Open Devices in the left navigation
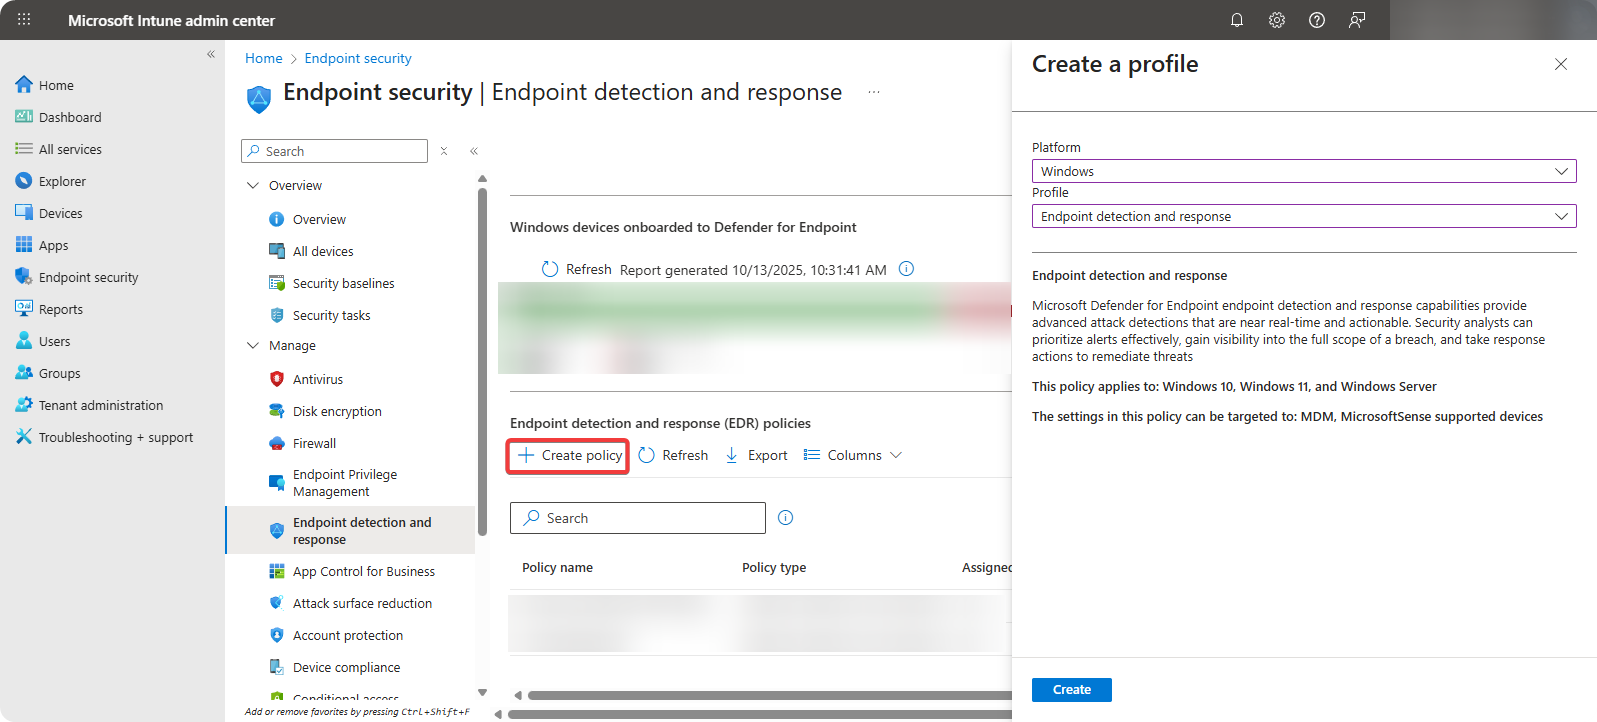This screenshot has height=722, width=1597. (60, 213)
